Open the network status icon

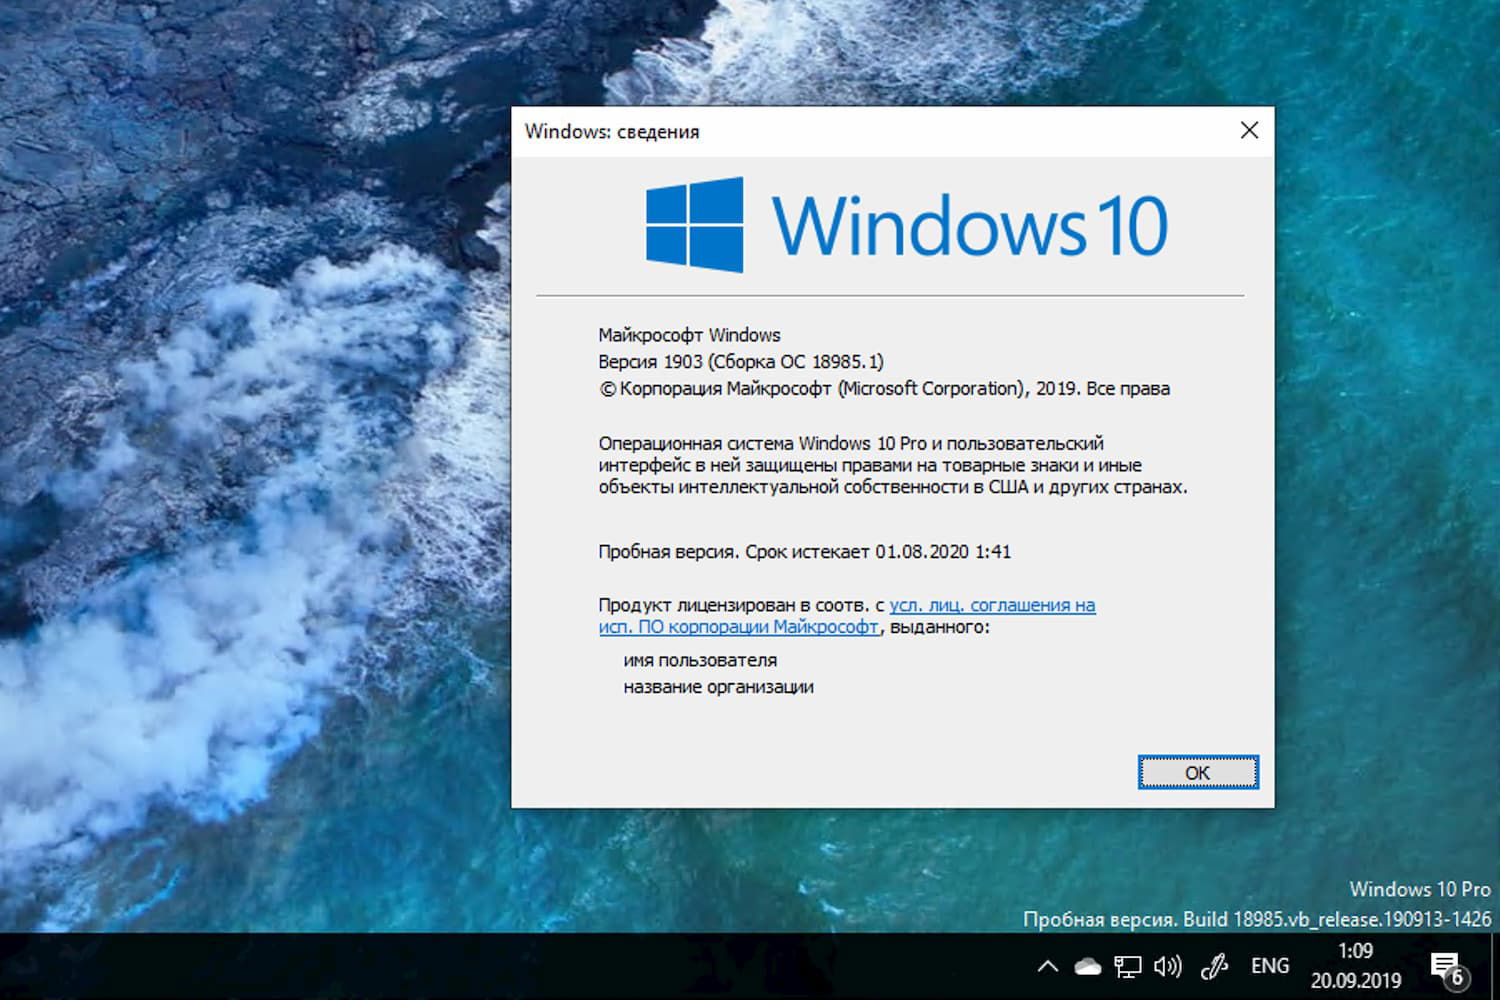click(x=1130, y=966)
